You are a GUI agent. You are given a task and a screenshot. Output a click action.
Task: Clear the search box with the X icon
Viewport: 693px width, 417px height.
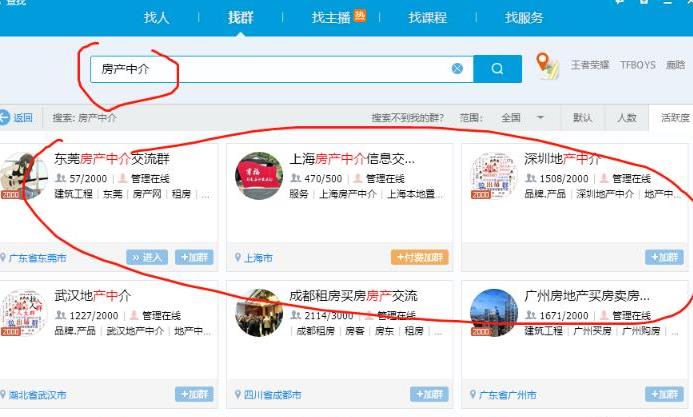pos(457,69)
